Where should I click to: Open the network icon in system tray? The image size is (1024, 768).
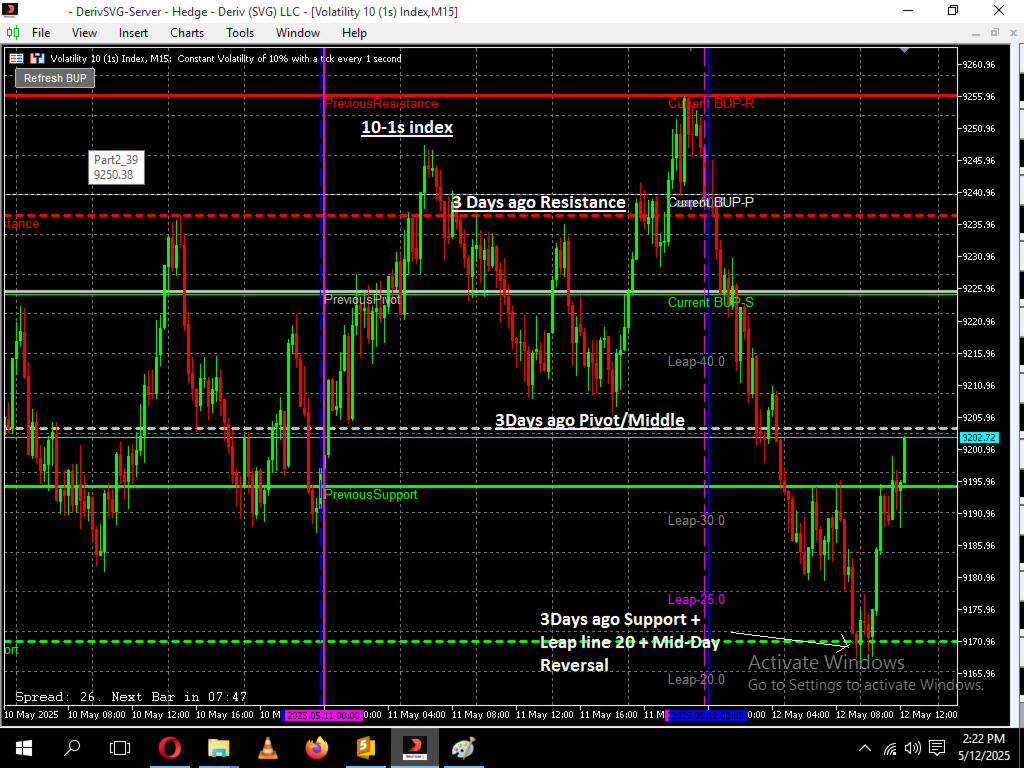point(890,748)
